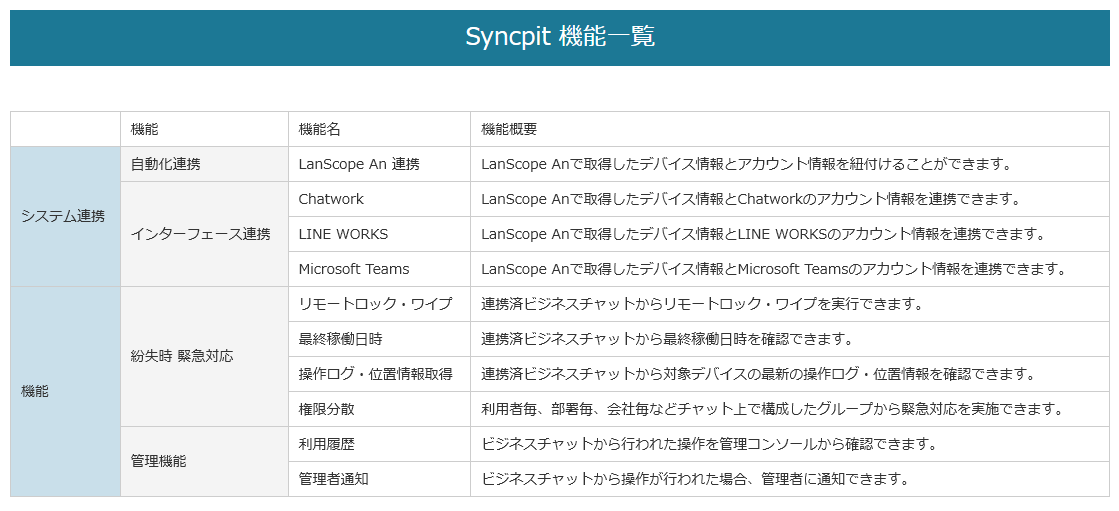Click the '操作ログ・位置情報取得' cell
The image size is (1119, 511).
[x=379, y=374]
